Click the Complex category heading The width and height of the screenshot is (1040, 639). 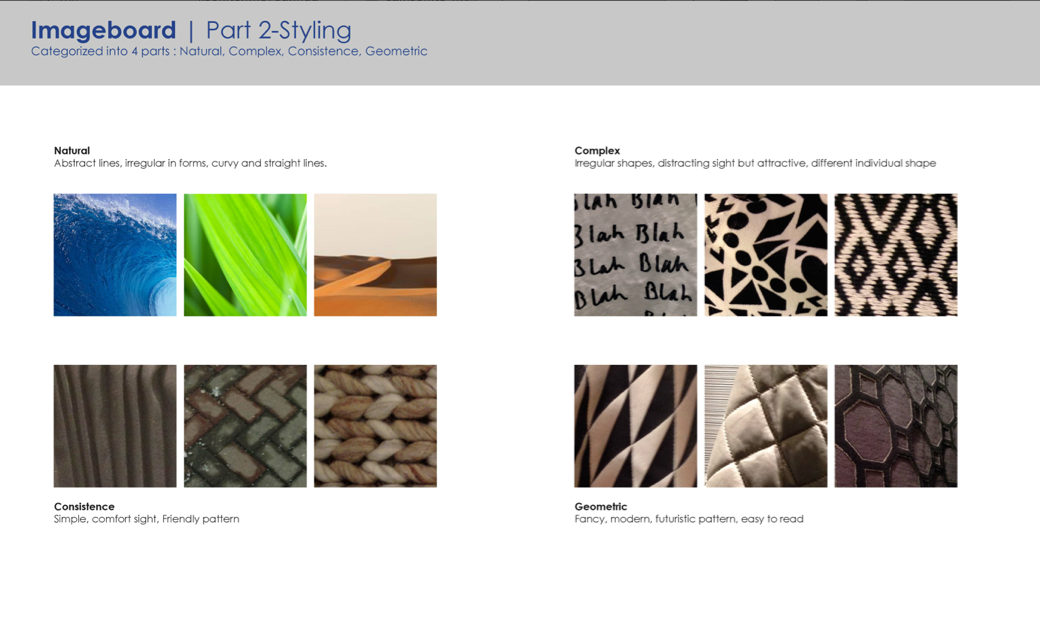[x=597, y=151]
